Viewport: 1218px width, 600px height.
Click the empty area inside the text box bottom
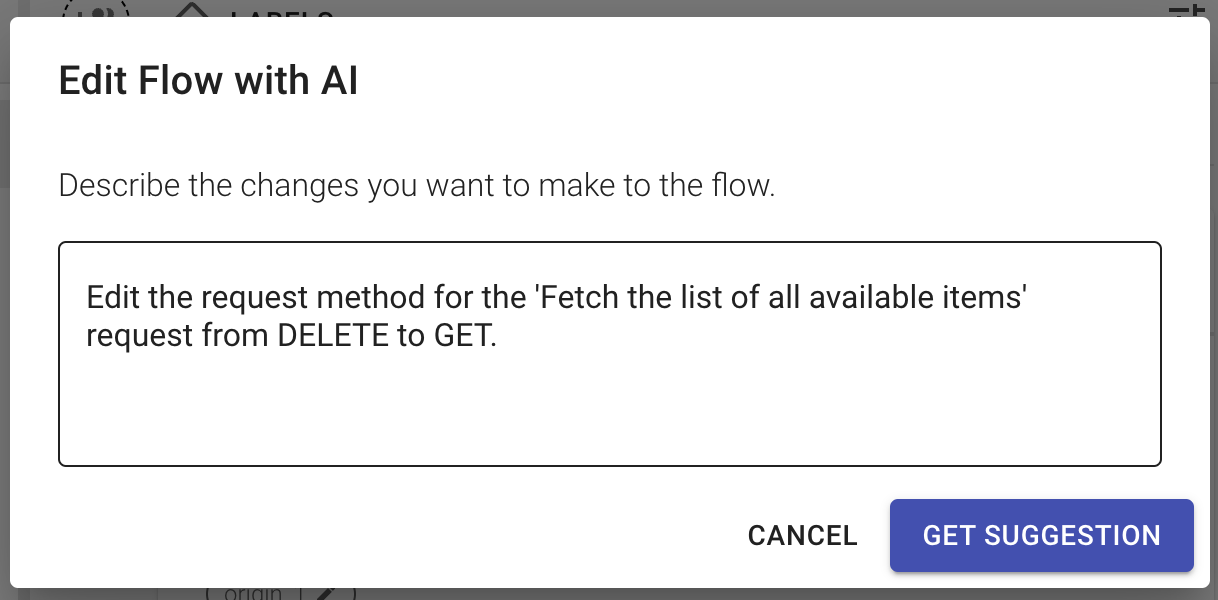tap(609, 420)
